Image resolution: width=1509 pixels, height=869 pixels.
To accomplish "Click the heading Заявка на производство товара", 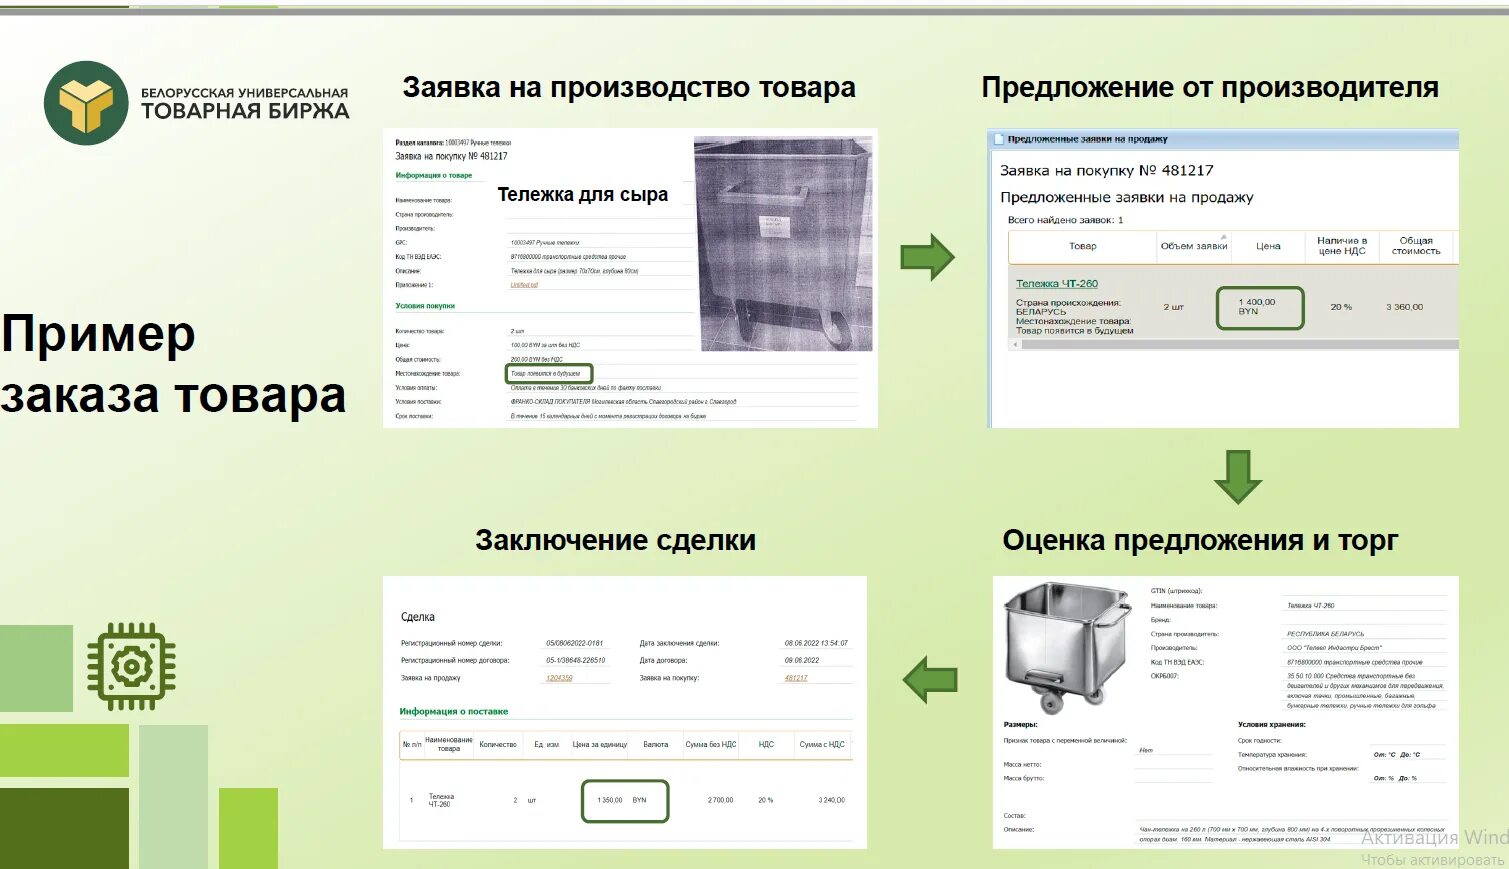I will point(629,88).
